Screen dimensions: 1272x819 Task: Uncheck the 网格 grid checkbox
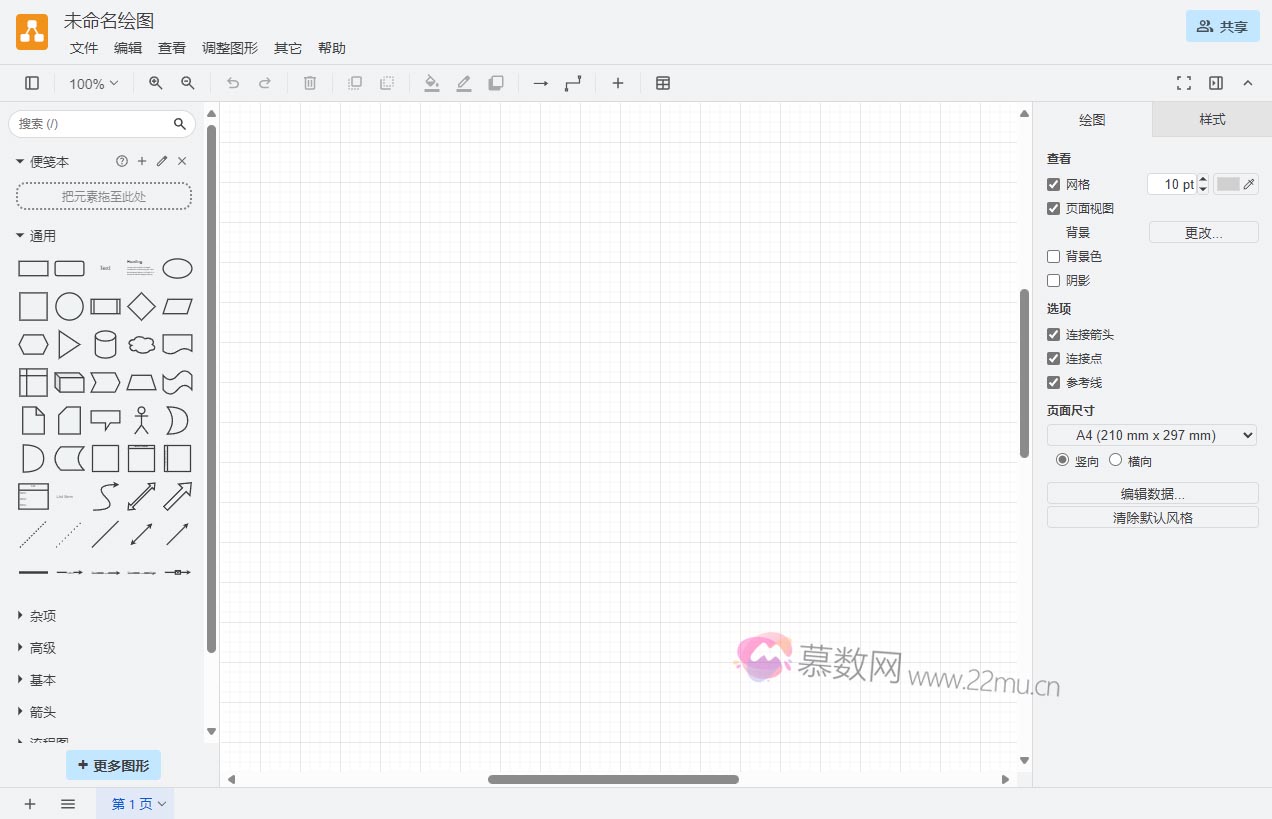click(1053, 184)
